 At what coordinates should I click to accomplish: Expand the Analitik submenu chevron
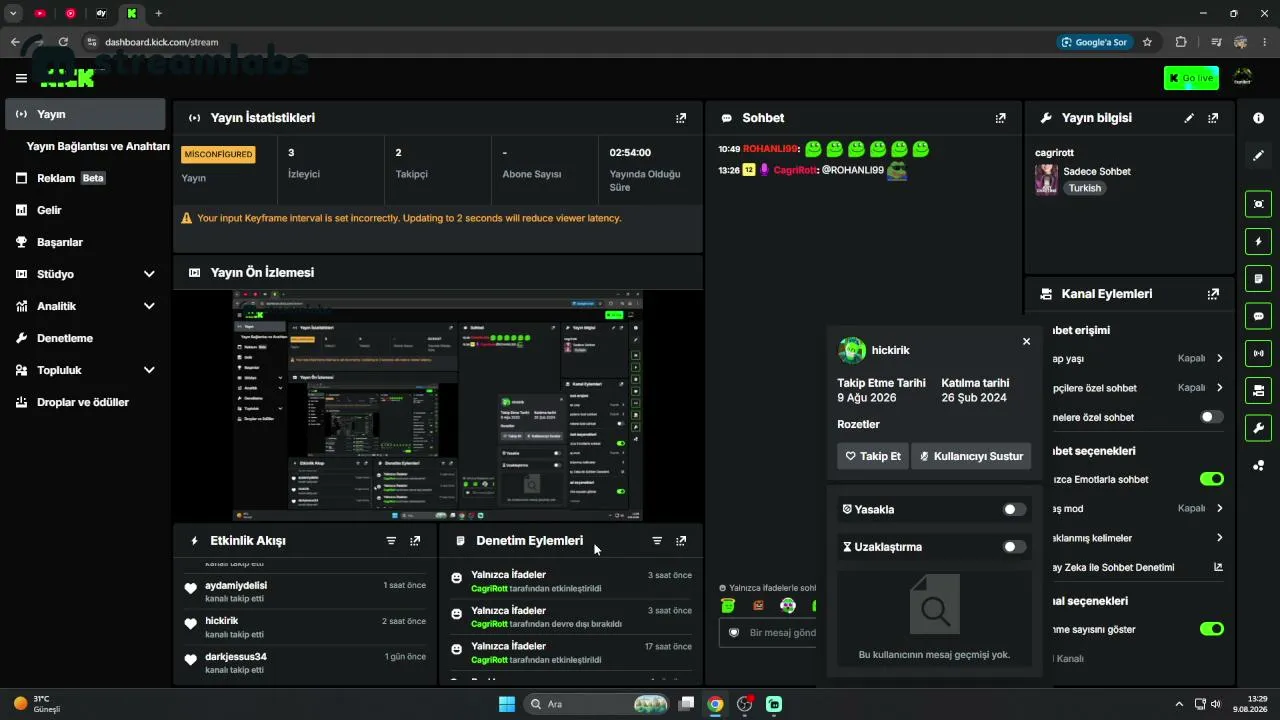tap(149, 306)
